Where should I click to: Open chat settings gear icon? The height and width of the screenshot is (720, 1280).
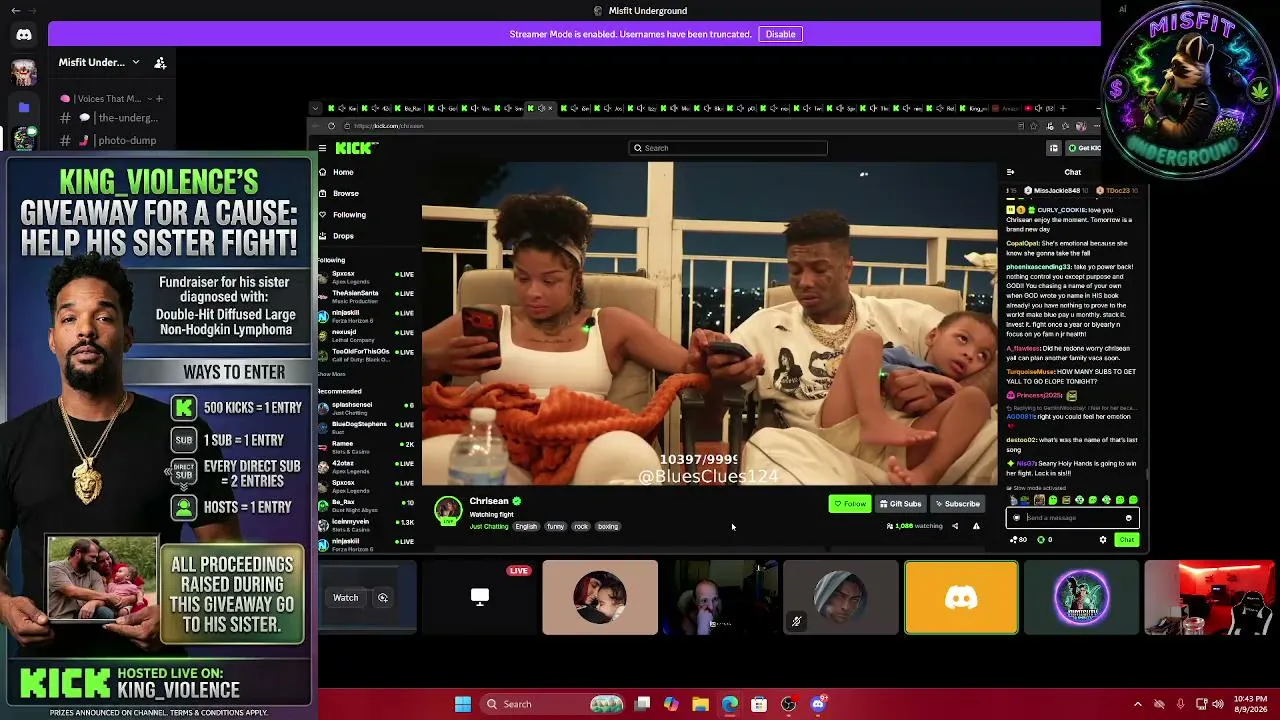click(x=1103, y=540)
